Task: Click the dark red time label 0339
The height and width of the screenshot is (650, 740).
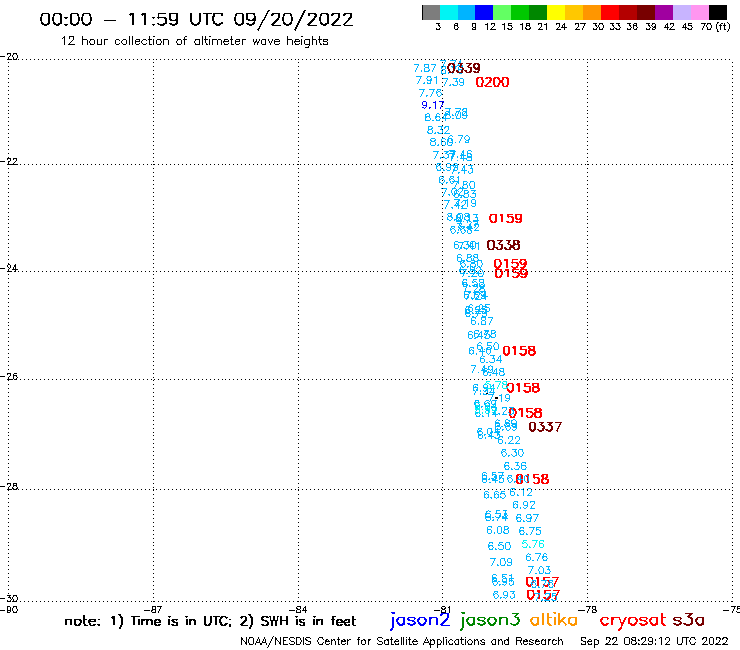Action: (463, 68)
